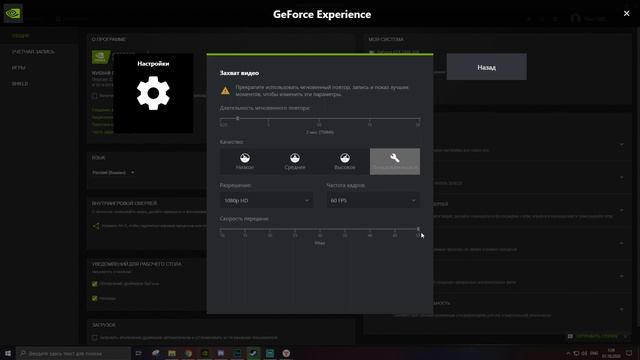Select the custom quality wrench preset
640x360 pixels.
coord(395,162)
